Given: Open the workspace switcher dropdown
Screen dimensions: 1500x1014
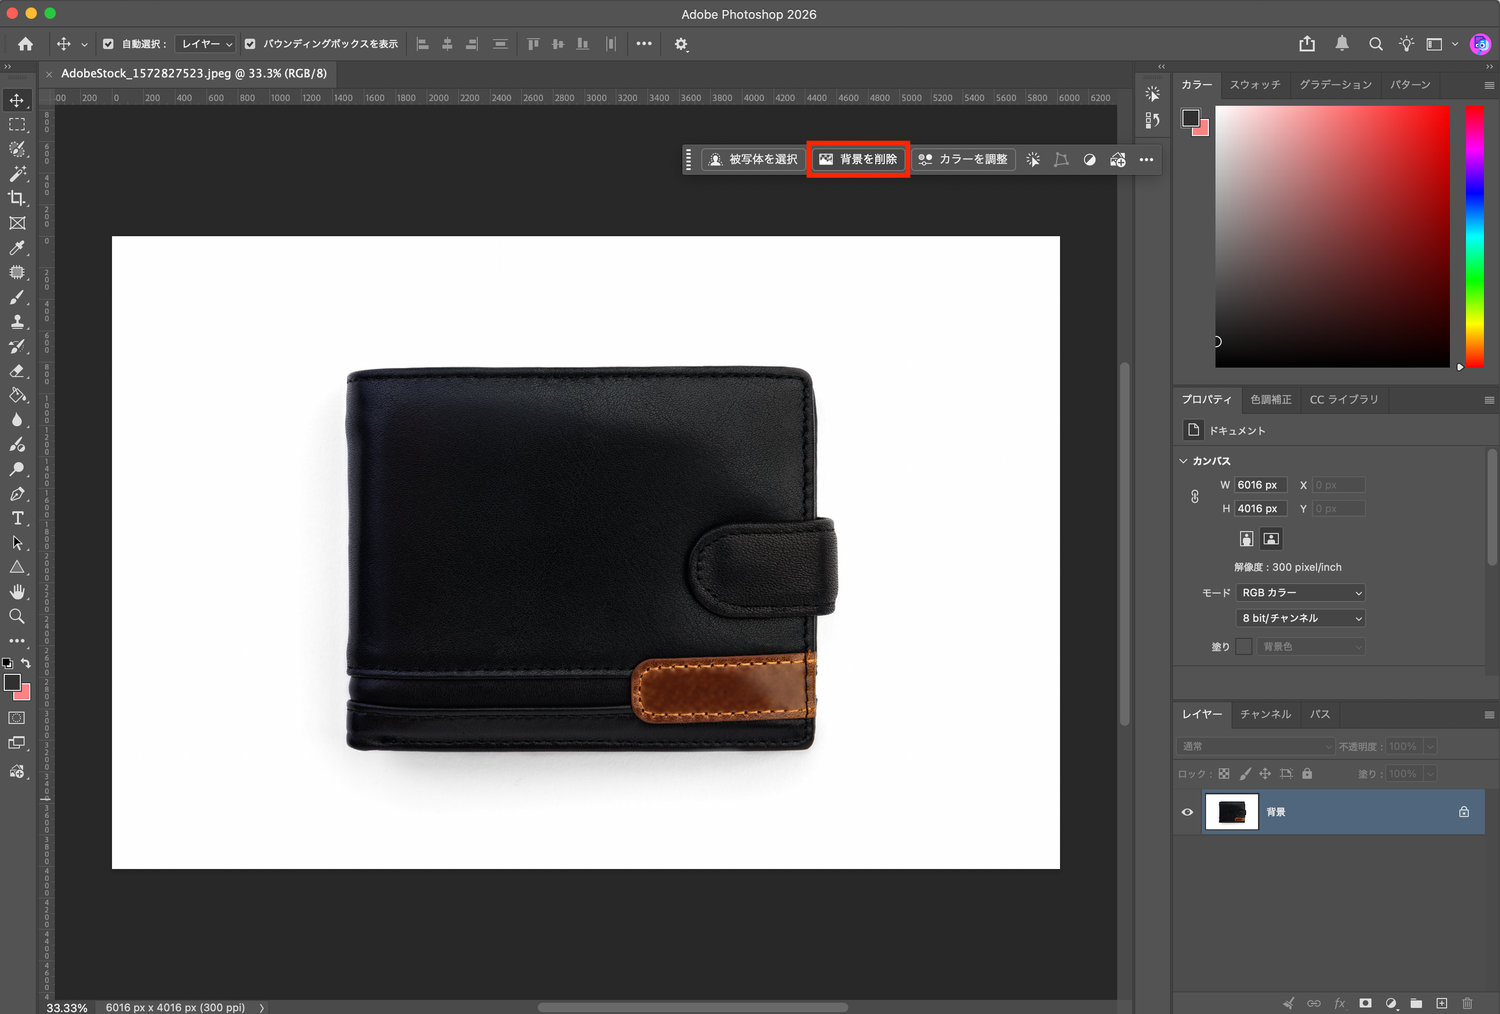Looking at the screenshot, I should pos(1440,44).
